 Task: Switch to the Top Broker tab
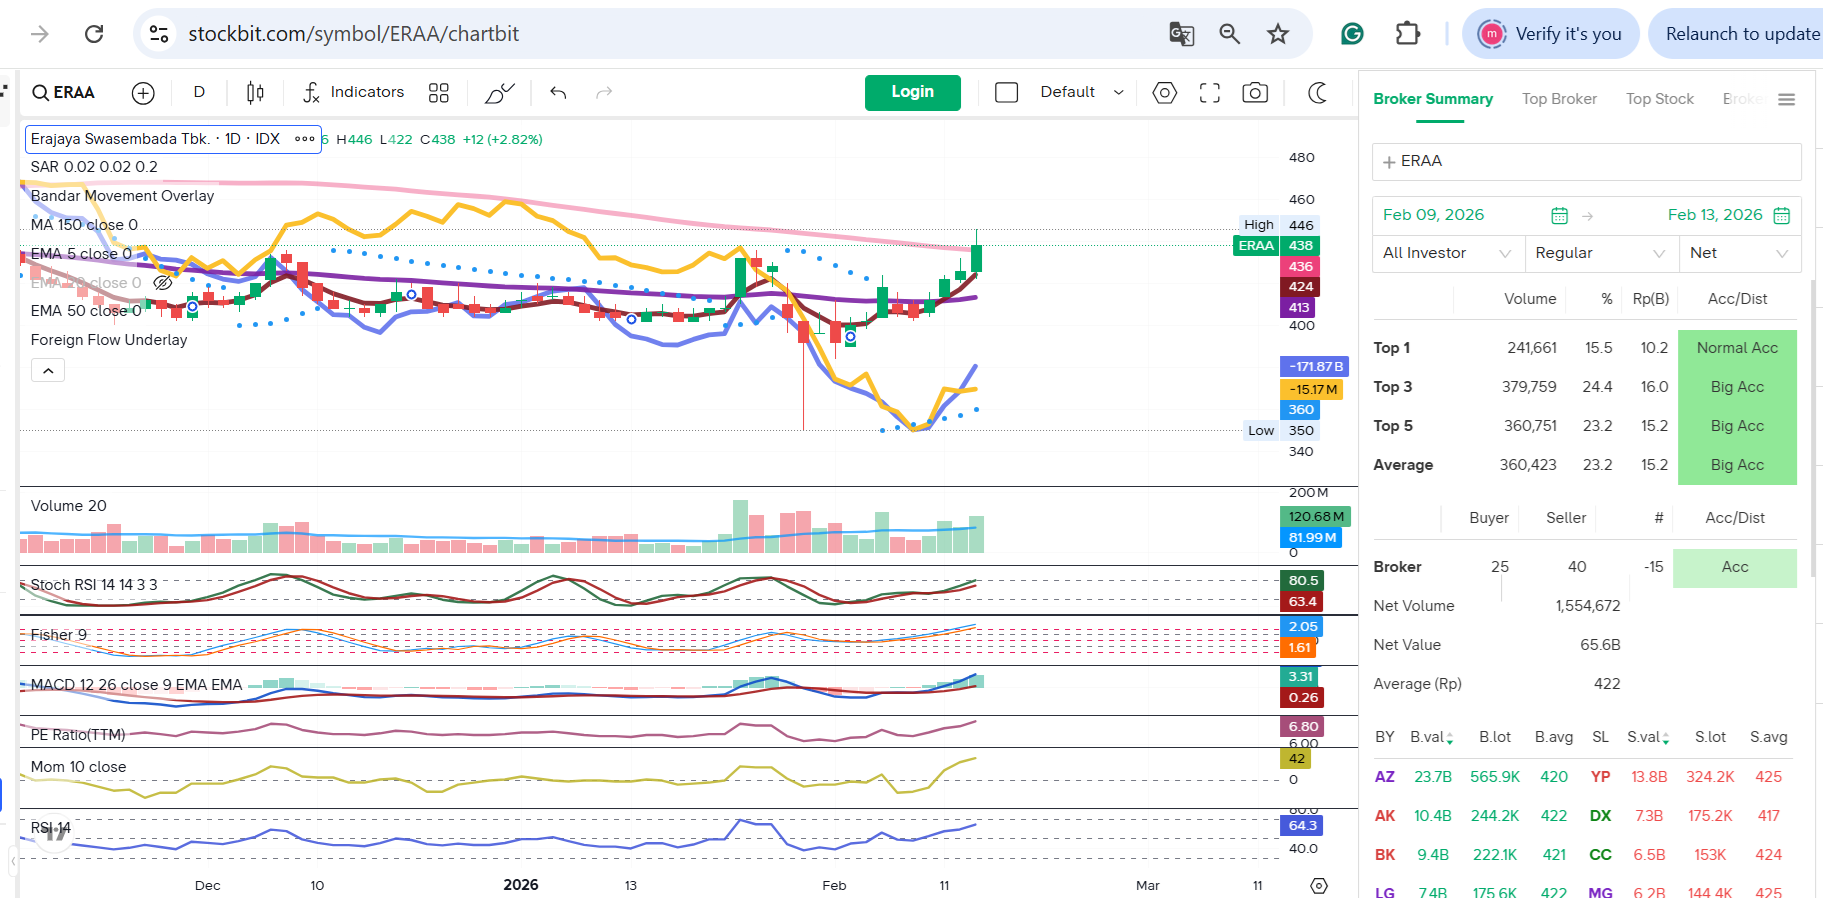pos(1559,99)
